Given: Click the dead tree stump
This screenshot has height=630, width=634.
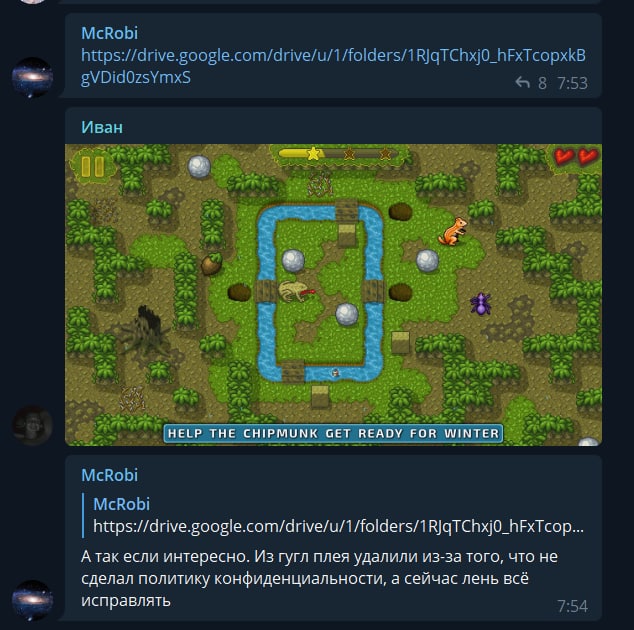Looking at the screenshot, I should coord(146,329).
